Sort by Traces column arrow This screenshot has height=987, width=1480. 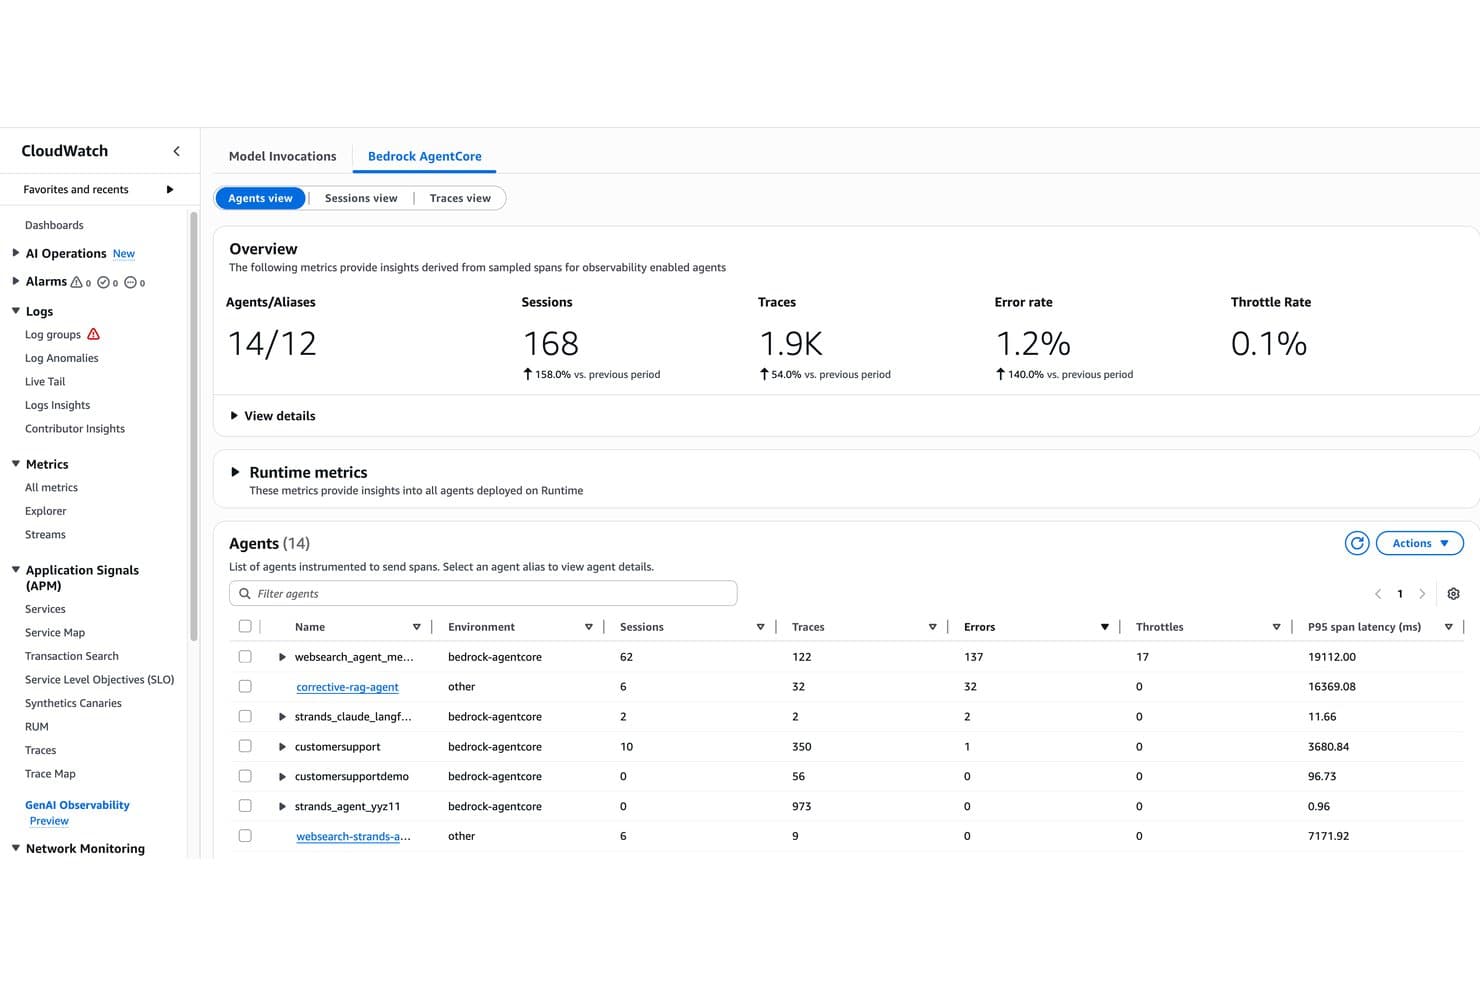pyautogui.click(x=933, y=627)
